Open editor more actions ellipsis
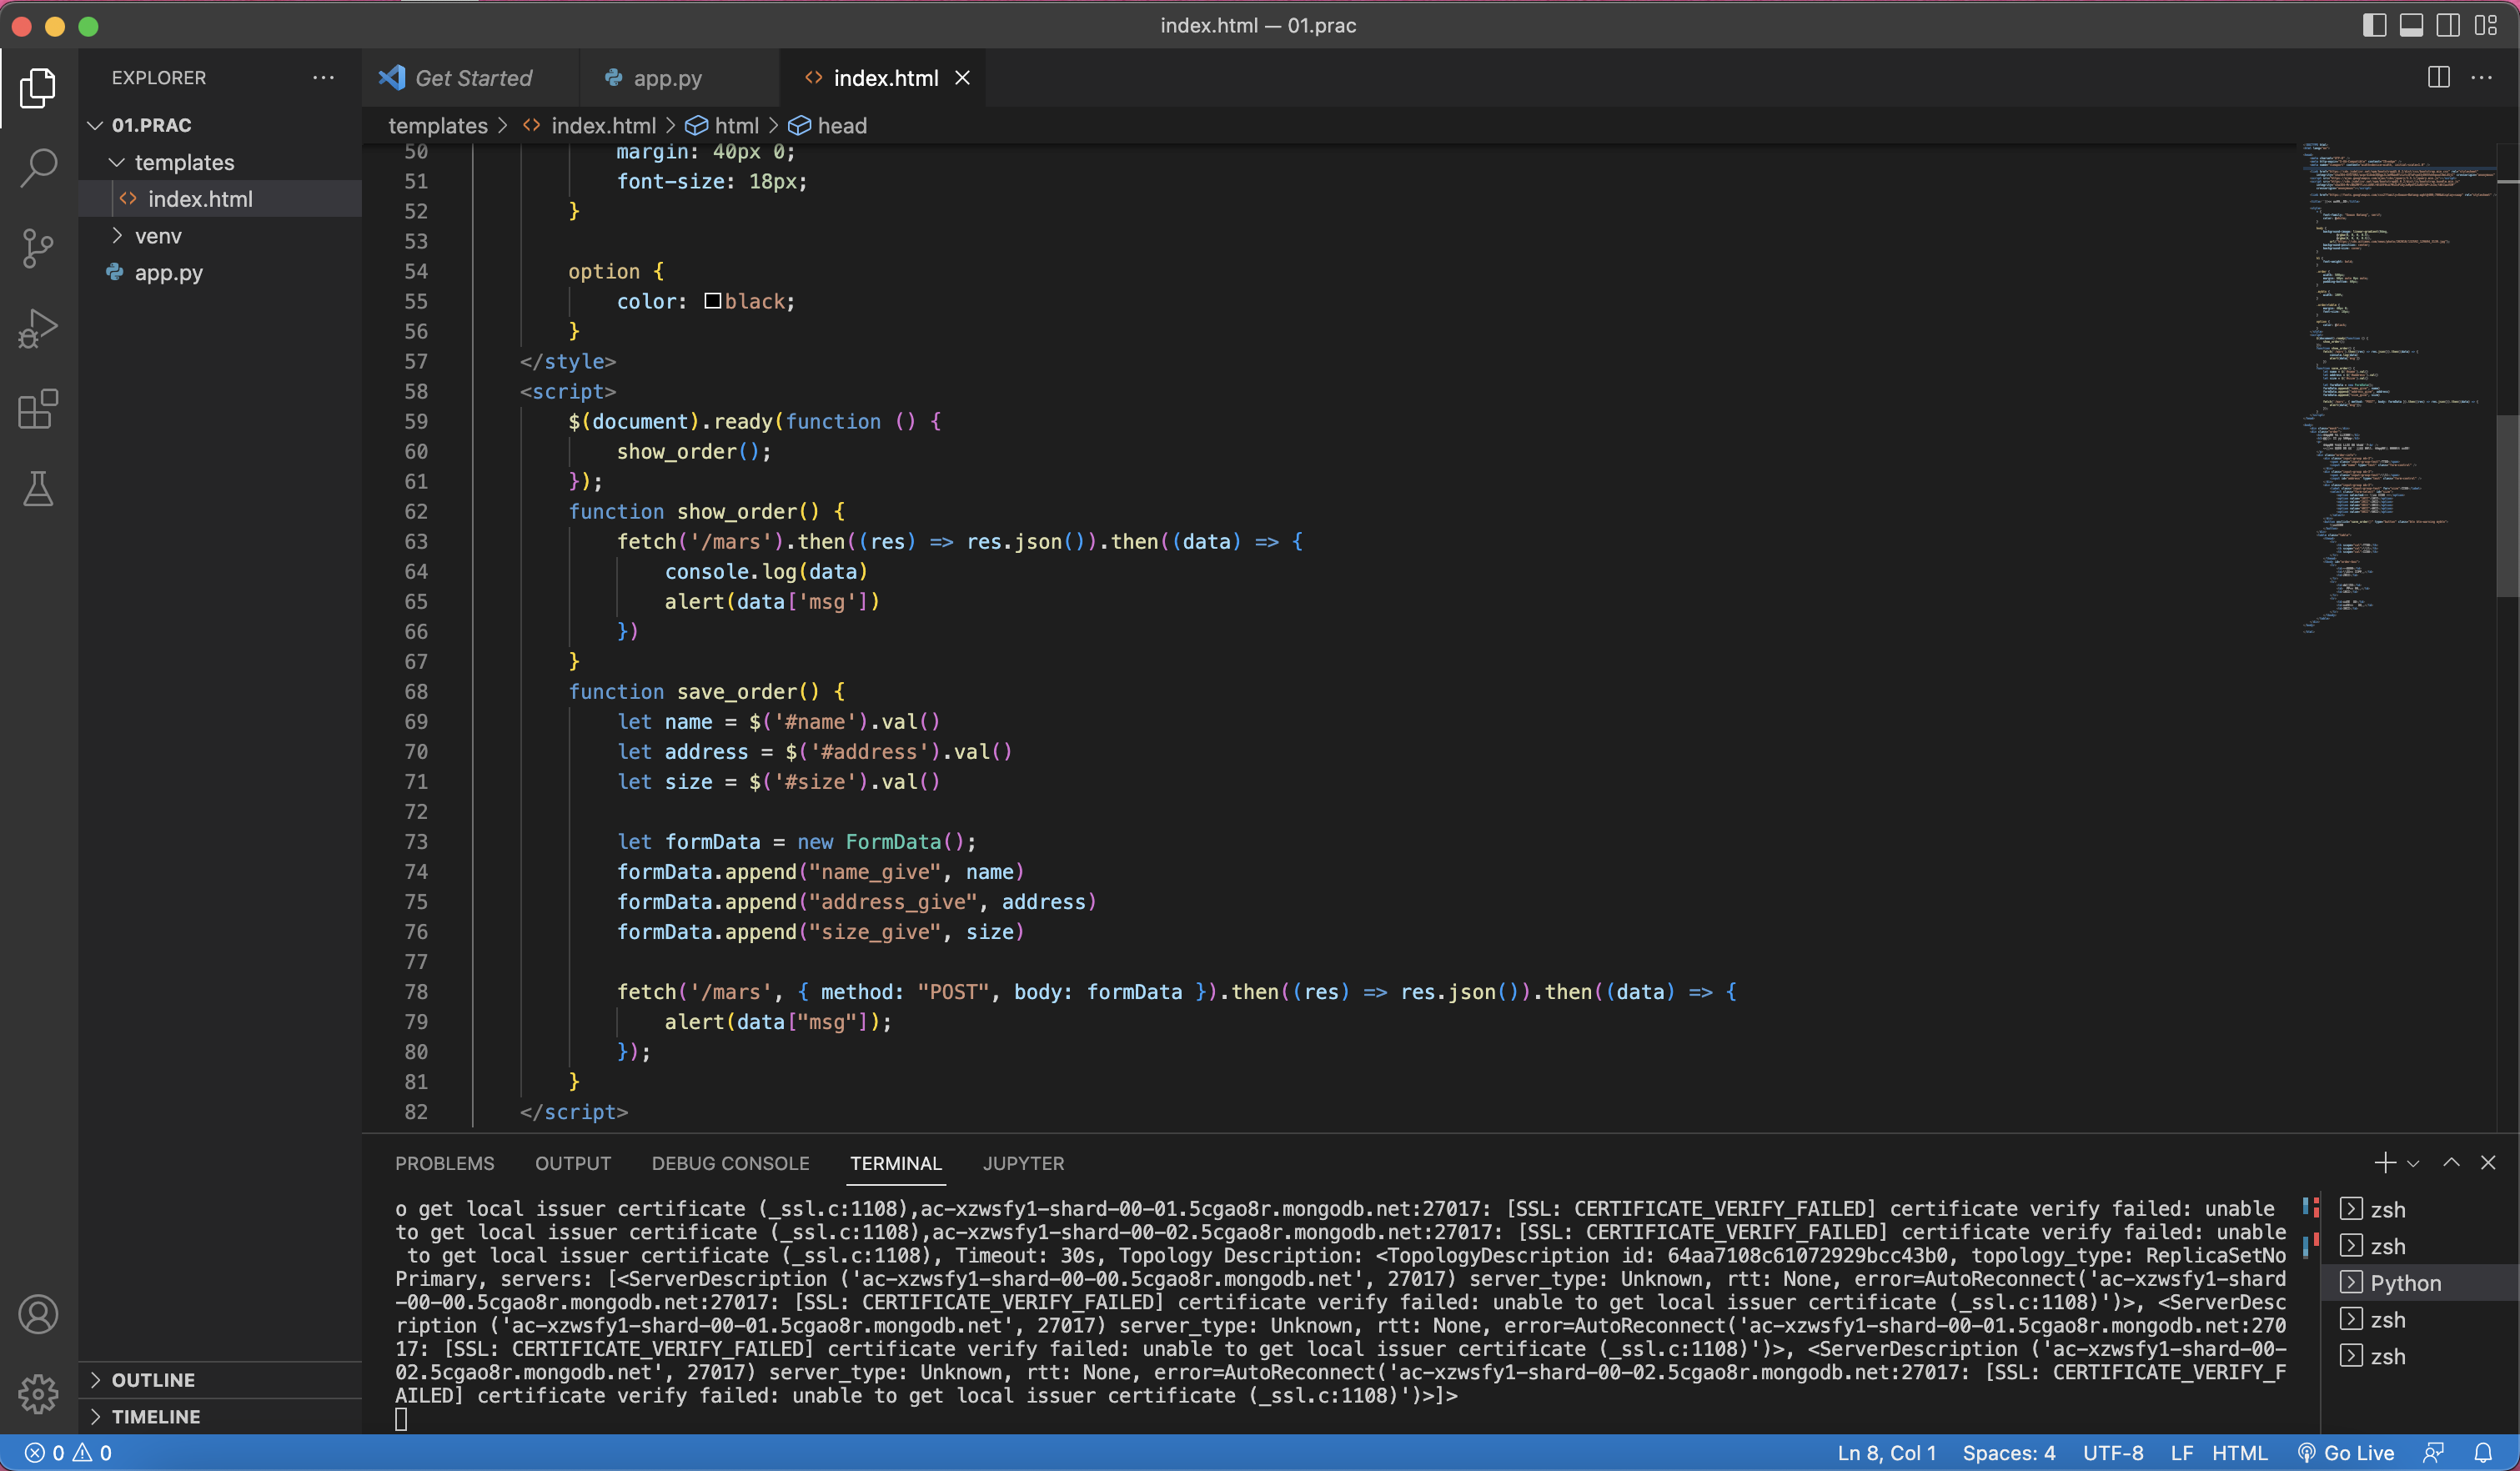The height and width of the screenshot is (1471, 2520). coord(2482,78)
